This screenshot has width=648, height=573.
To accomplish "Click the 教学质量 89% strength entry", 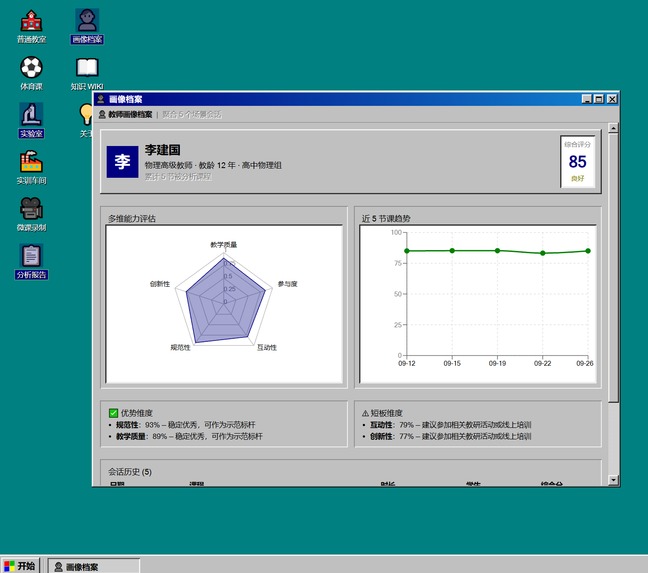I will (189, 436).
